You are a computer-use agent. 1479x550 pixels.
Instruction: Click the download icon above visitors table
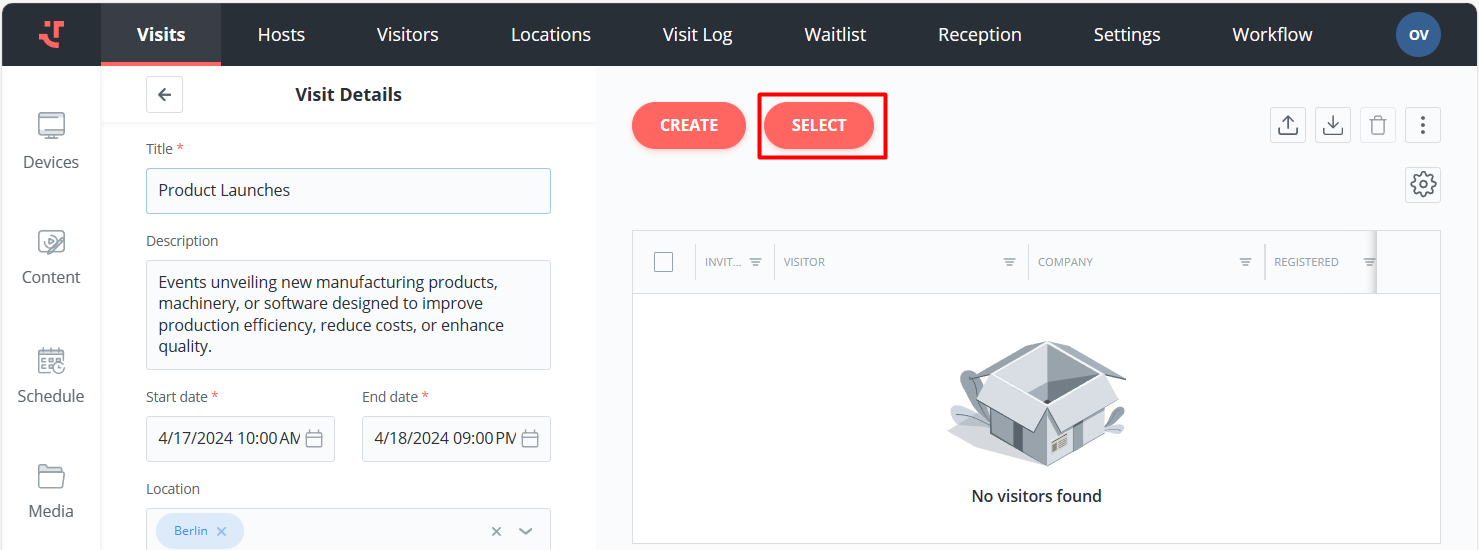[x=1332, y=125]
